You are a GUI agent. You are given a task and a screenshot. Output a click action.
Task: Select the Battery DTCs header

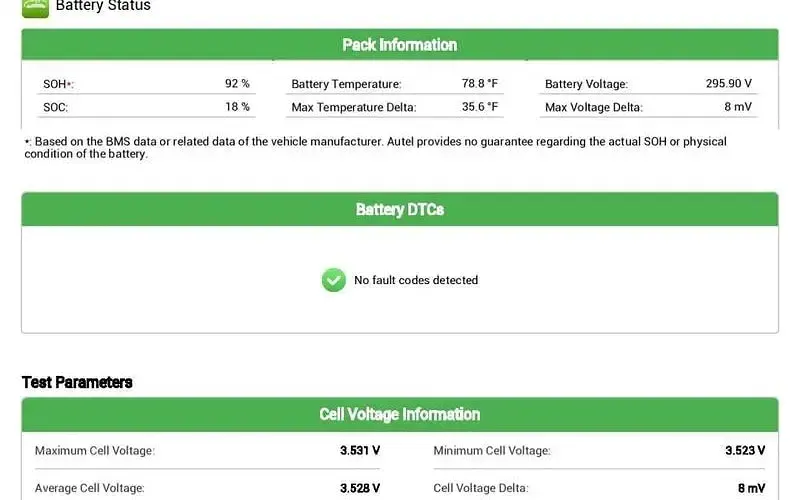click(x=400, y=210)
